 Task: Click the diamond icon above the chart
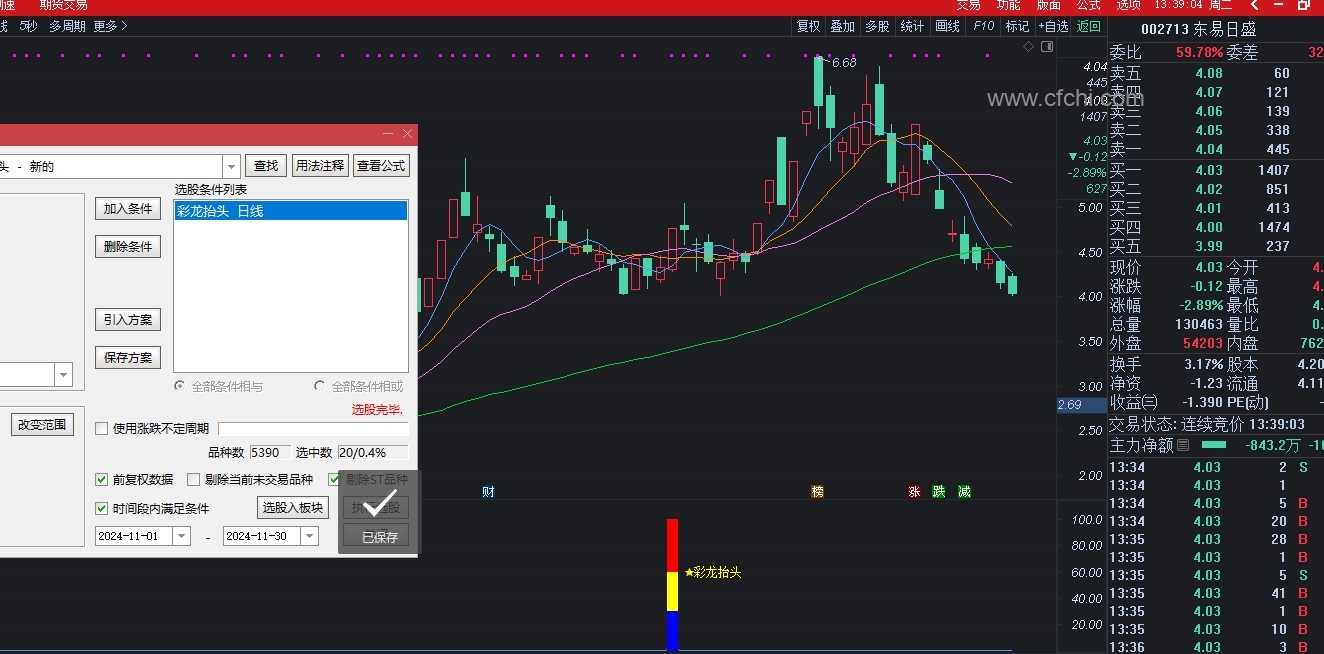click(1028, 46)
